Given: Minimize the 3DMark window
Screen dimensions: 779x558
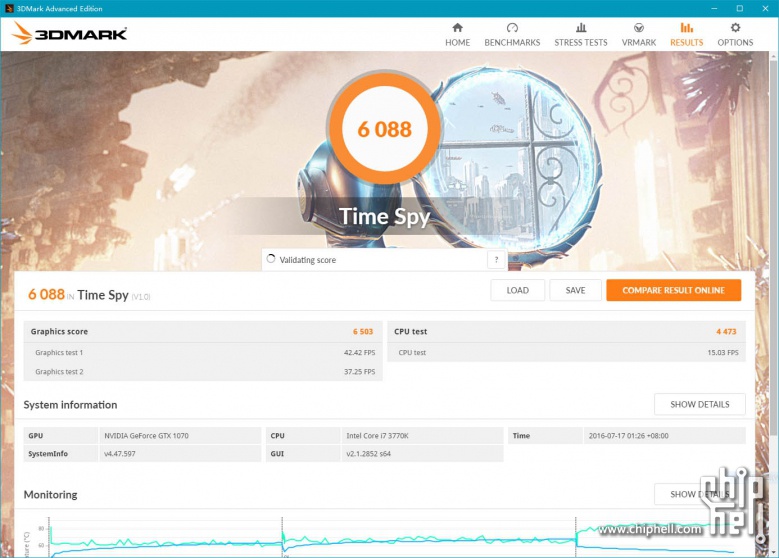Looking at the screenshot, I should pos(714,8).
